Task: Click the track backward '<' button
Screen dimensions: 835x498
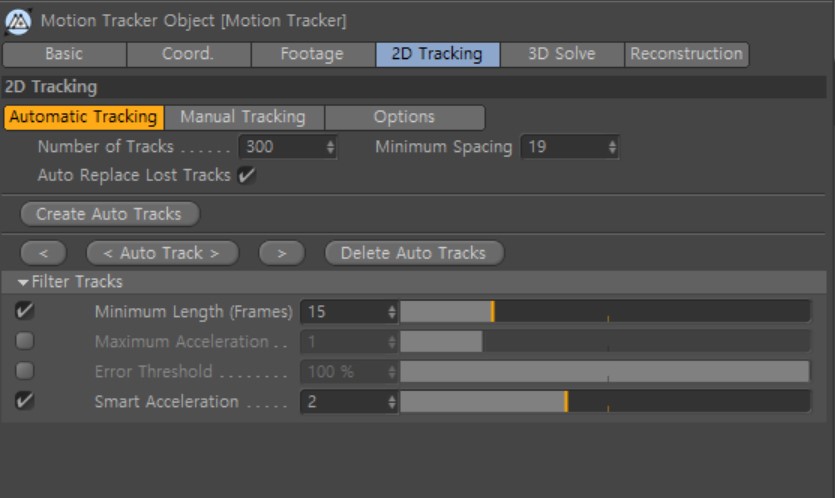Action: tap(44, 254)
